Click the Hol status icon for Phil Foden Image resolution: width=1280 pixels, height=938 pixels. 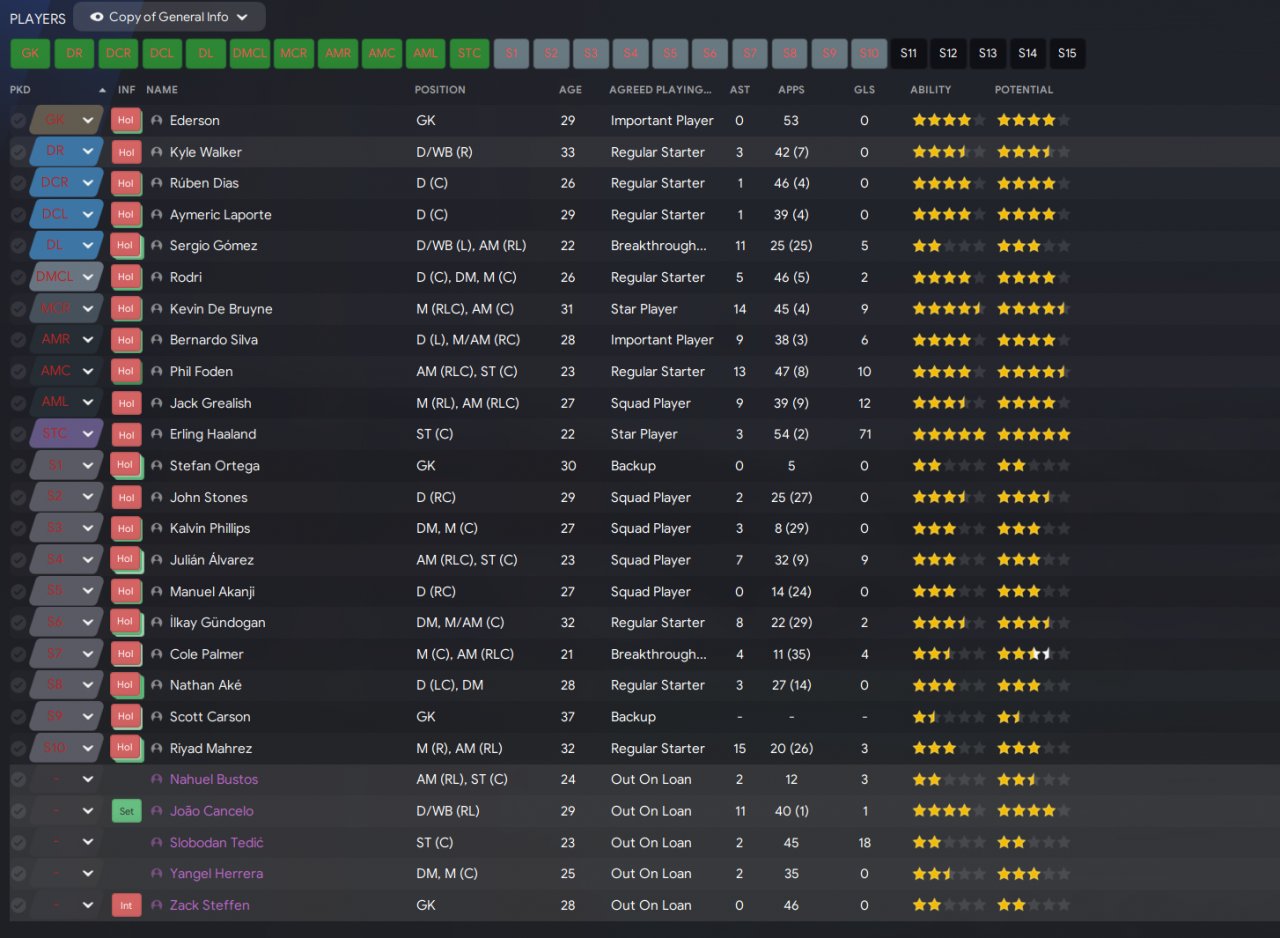click(125, 372)
